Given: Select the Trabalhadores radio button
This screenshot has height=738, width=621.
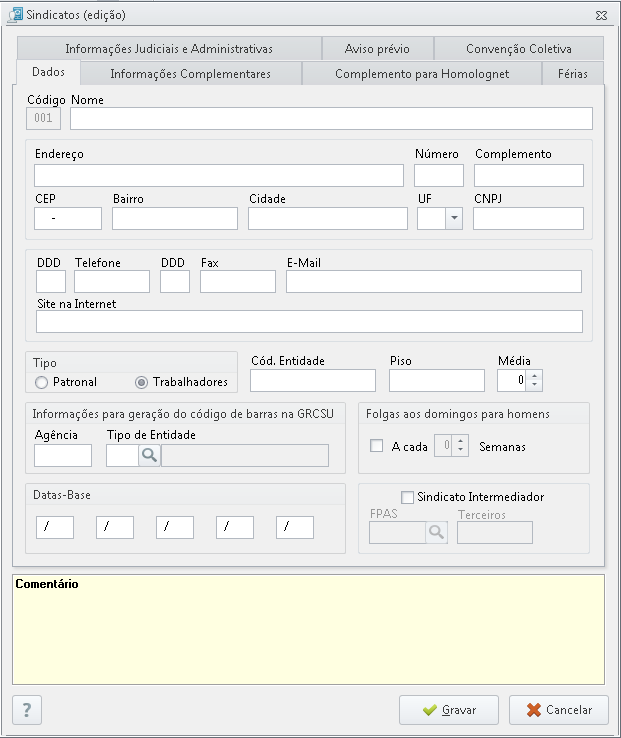Looking at the screenshot, I should point(141,382).
